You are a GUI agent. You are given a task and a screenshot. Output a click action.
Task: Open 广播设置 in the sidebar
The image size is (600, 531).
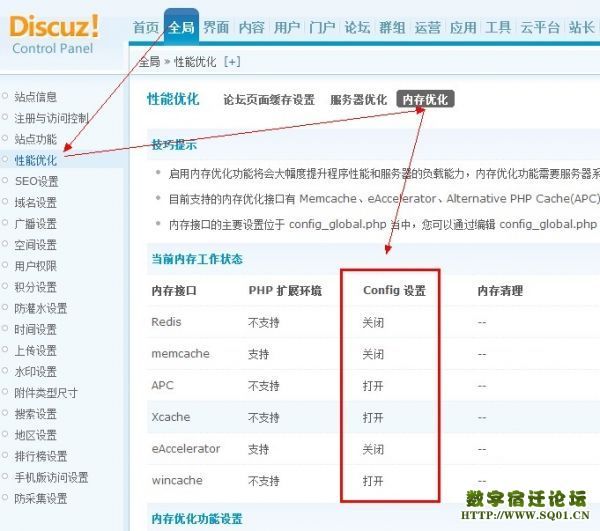pyautogui.click(x=36, y=223)
